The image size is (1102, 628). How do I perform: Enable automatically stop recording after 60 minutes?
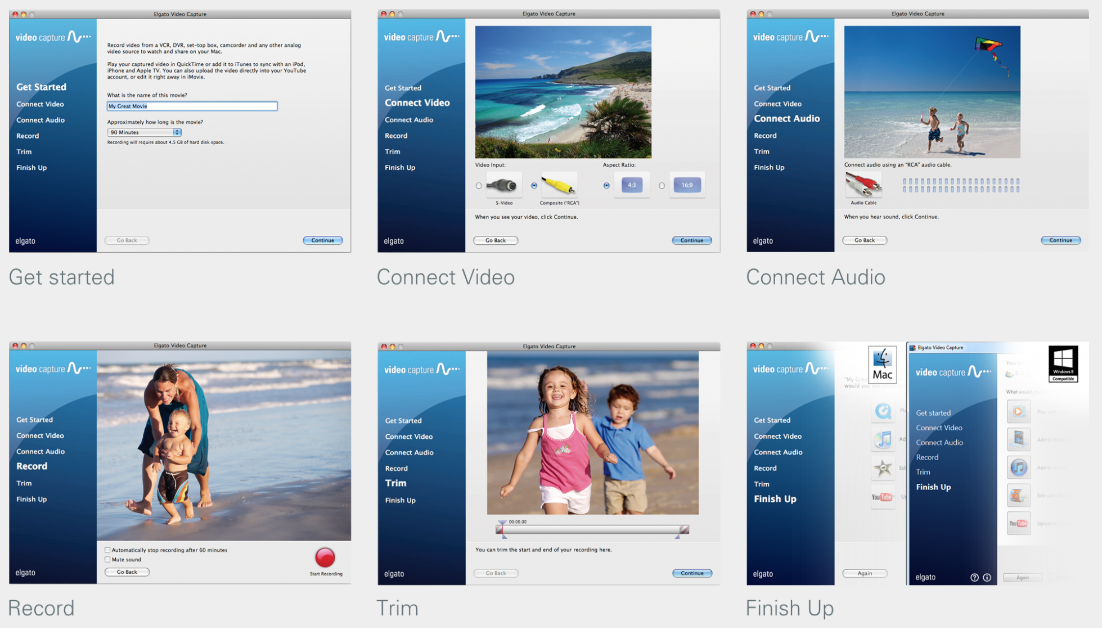tap(108, 550)
